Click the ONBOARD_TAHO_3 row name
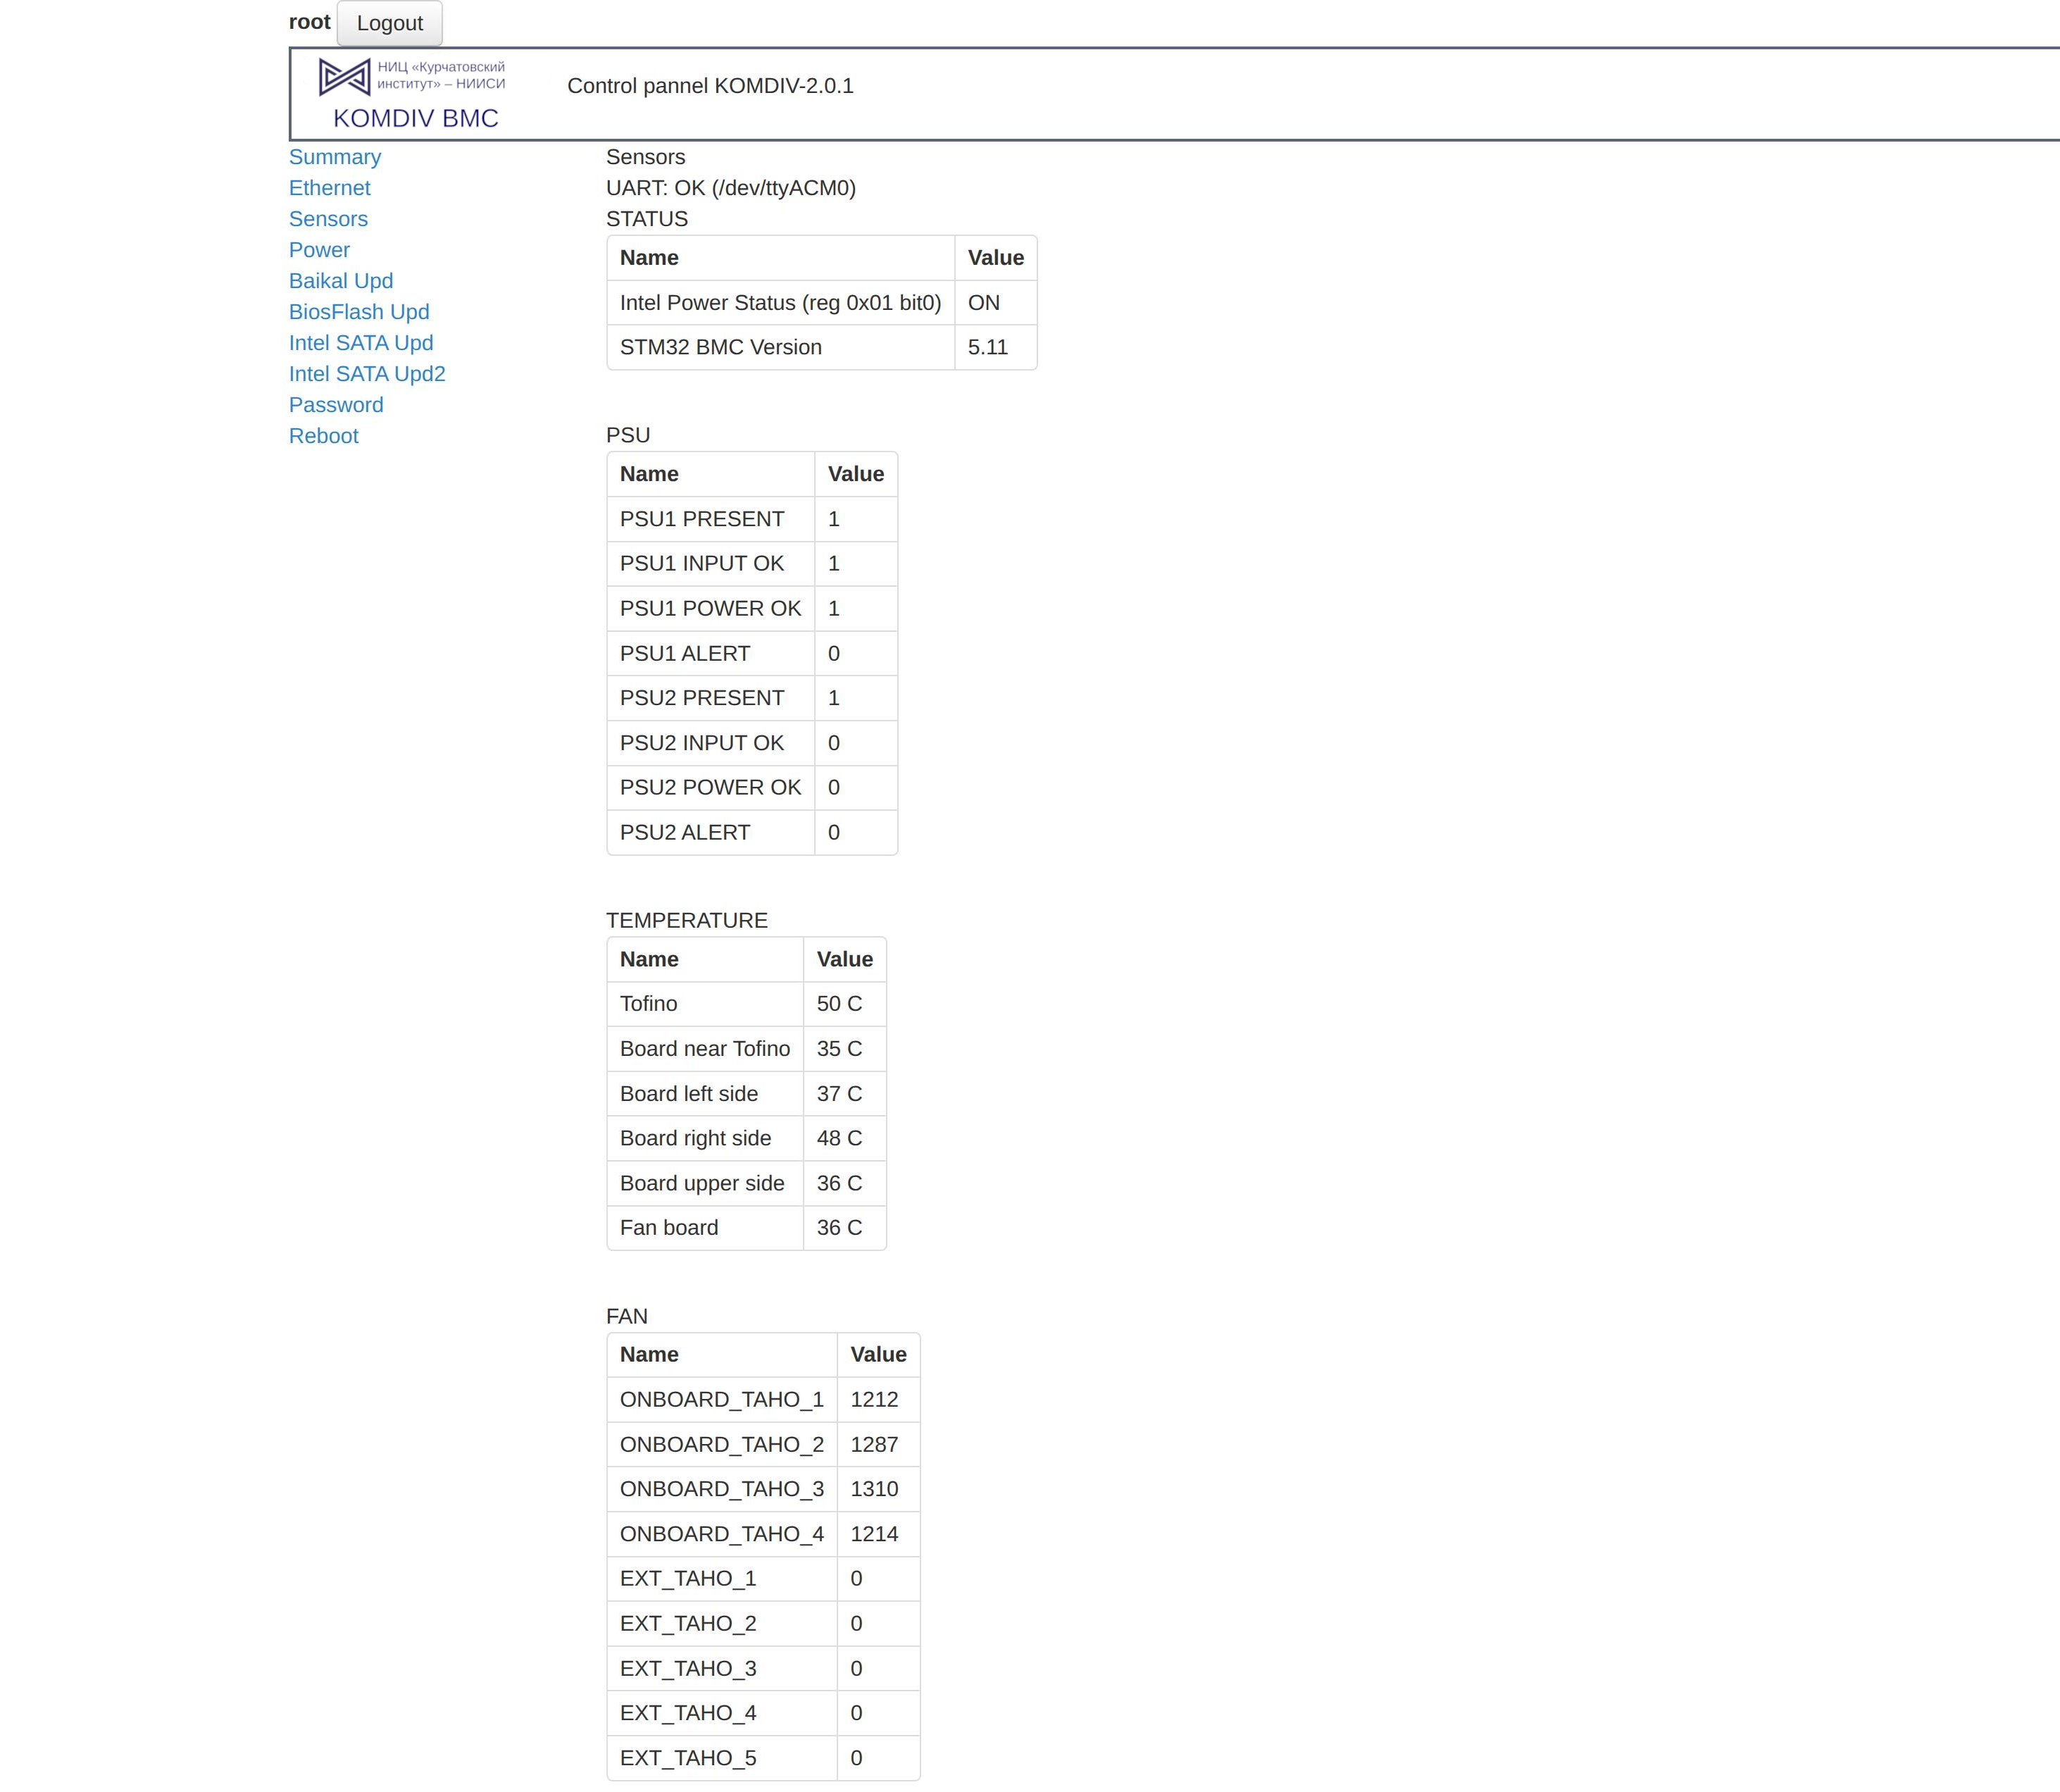This screenshot has height=1792, width=2060. click(x=722, y=1489)
